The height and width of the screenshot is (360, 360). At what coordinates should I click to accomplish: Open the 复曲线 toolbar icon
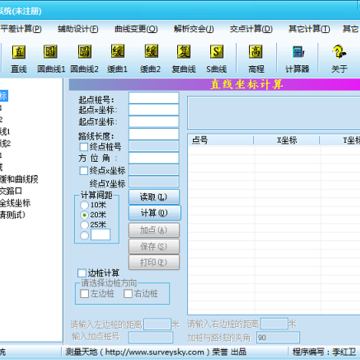[184, 58]
